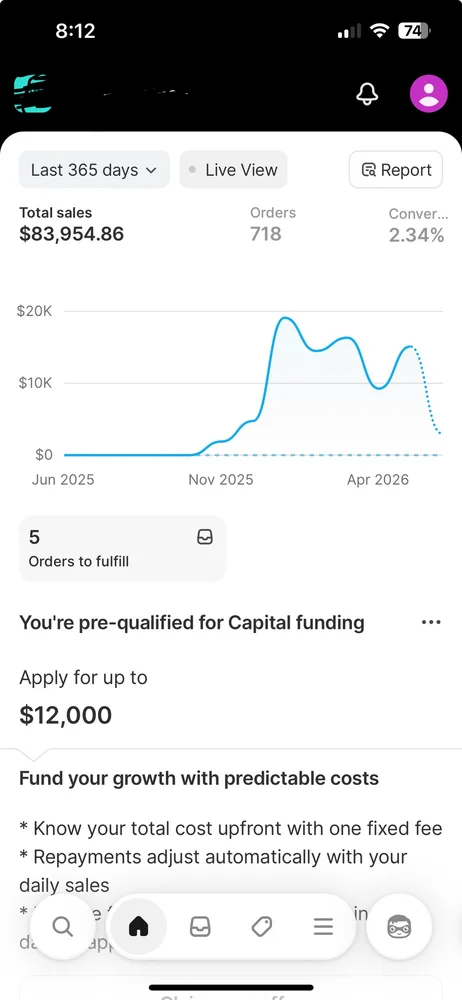Tap the sales chart peak near $20K

(285, 318)
